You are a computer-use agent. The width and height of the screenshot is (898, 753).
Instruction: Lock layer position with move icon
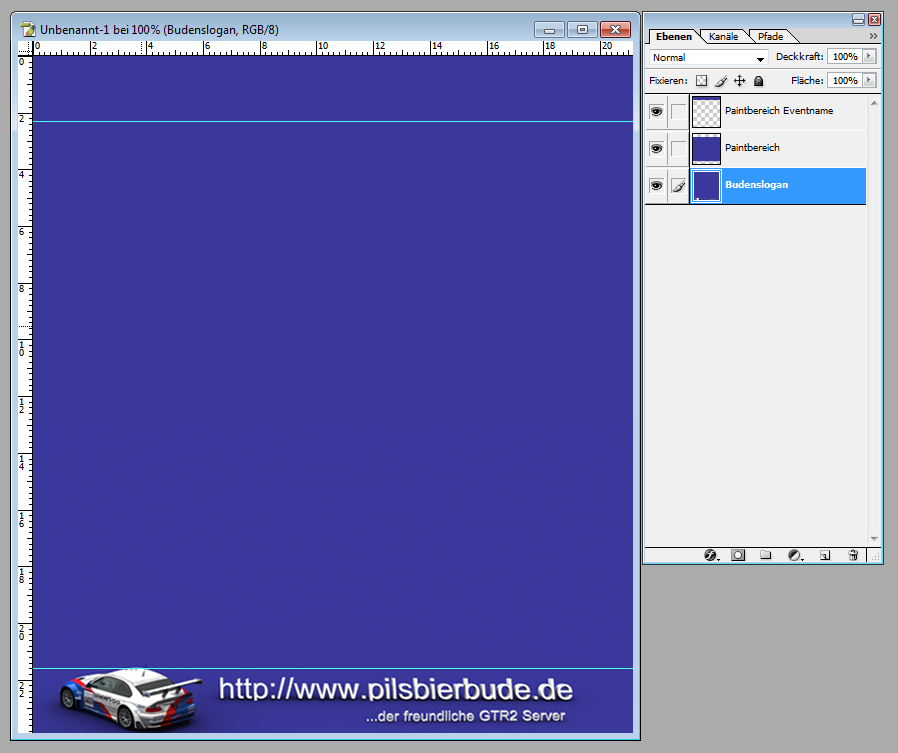[x=739, y=81]
